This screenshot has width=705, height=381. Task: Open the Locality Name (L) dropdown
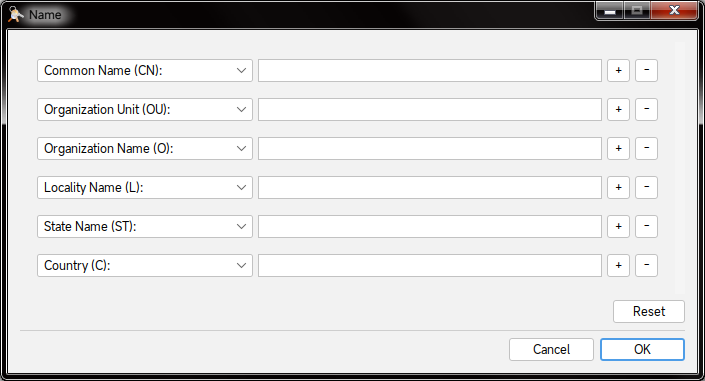click(x=145, y=188)
